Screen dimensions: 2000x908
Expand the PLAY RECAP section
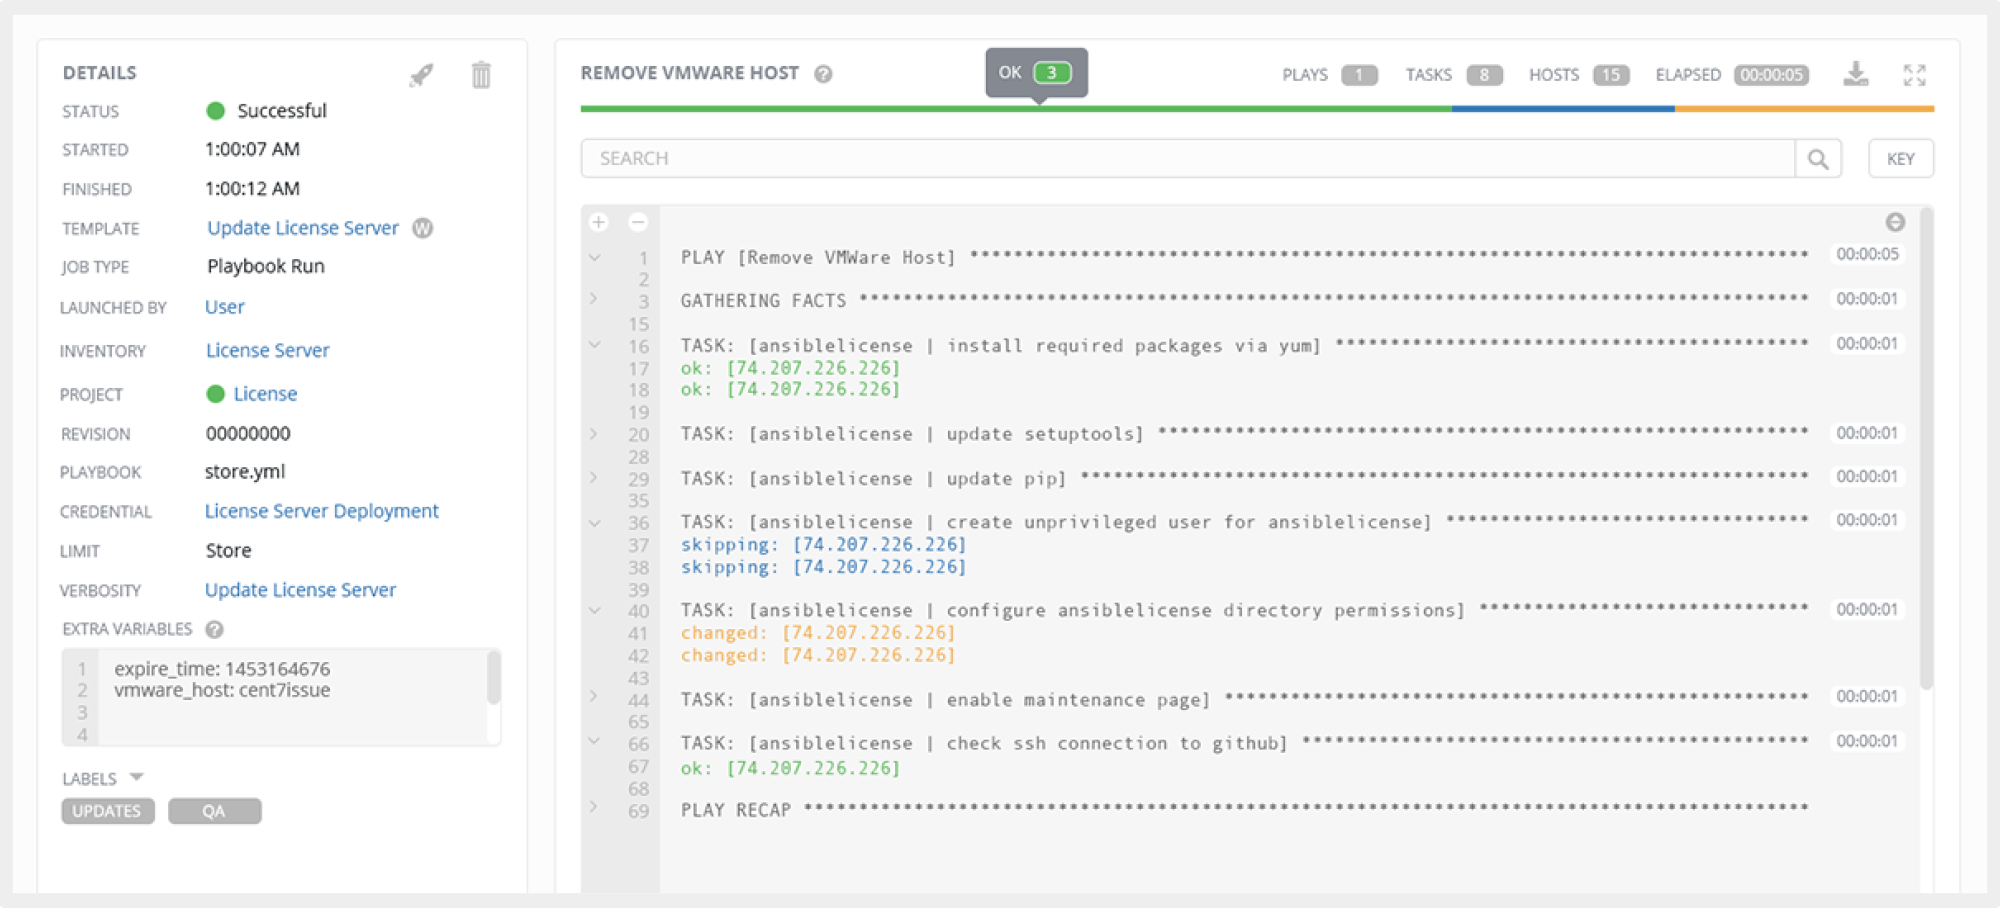pyautogui.click(x=594, y=807)
